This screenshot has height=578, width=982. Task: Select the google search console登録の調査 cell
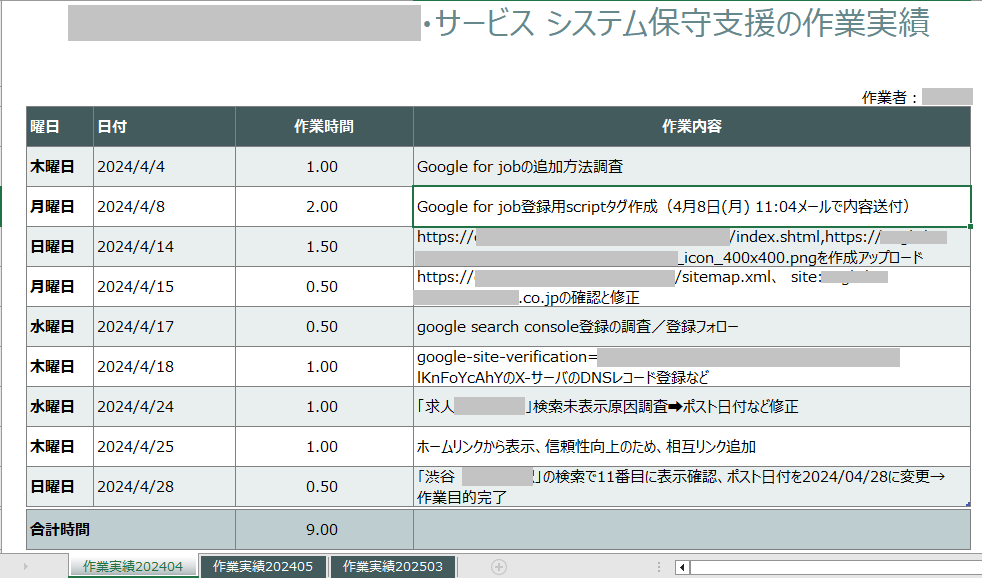click(x=691, y=327)
